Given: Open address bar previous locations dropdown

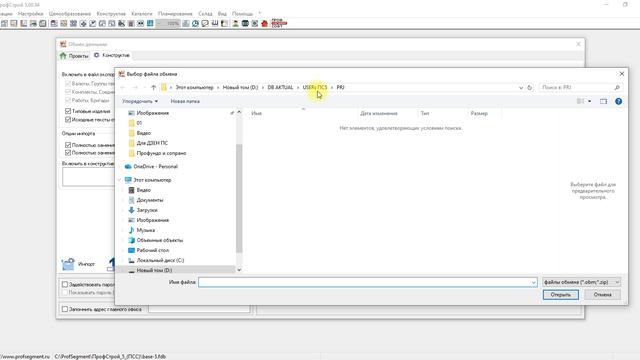Looking at the screenshot, I should (x=521, y=87).
